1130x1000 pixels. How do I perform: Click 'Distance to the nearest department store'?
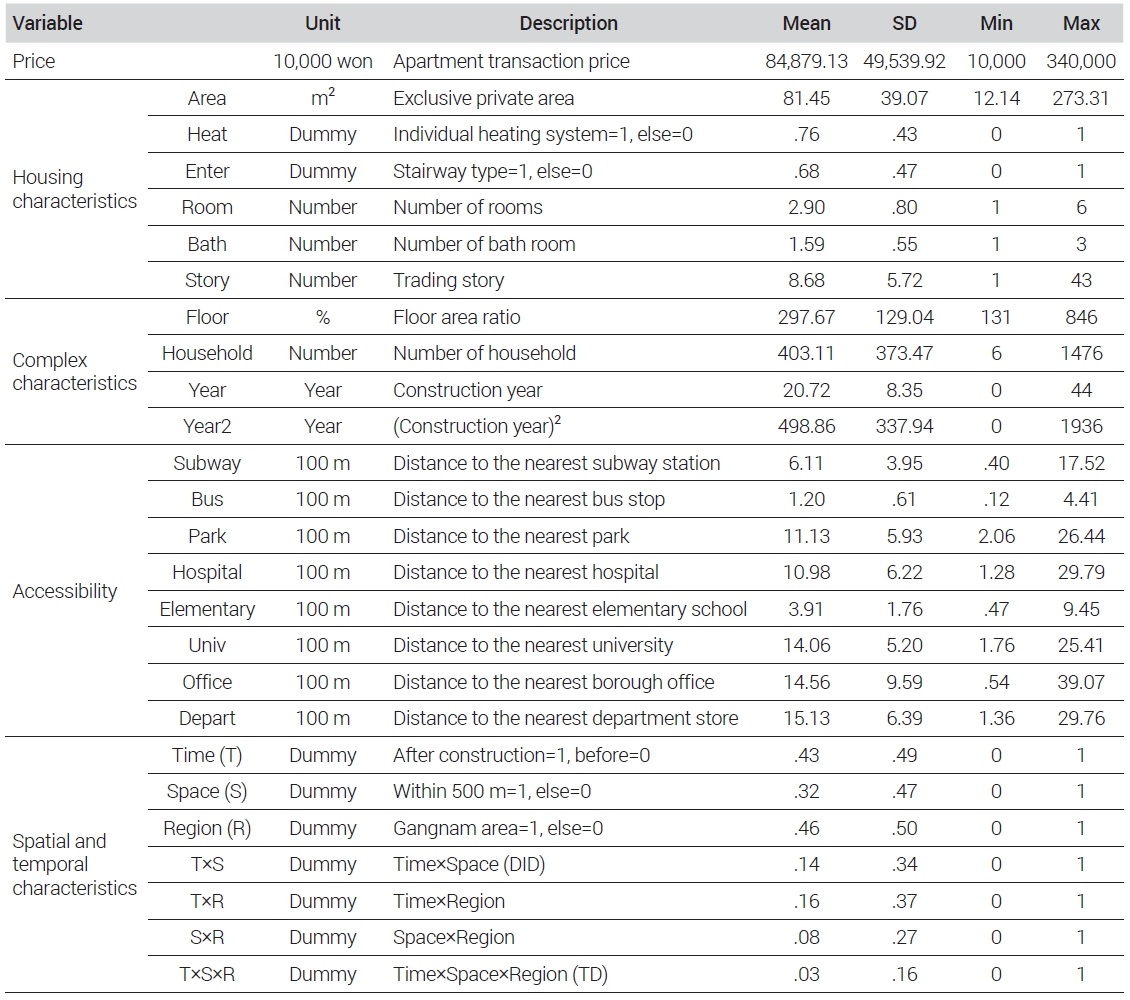[x=565, y=718]
